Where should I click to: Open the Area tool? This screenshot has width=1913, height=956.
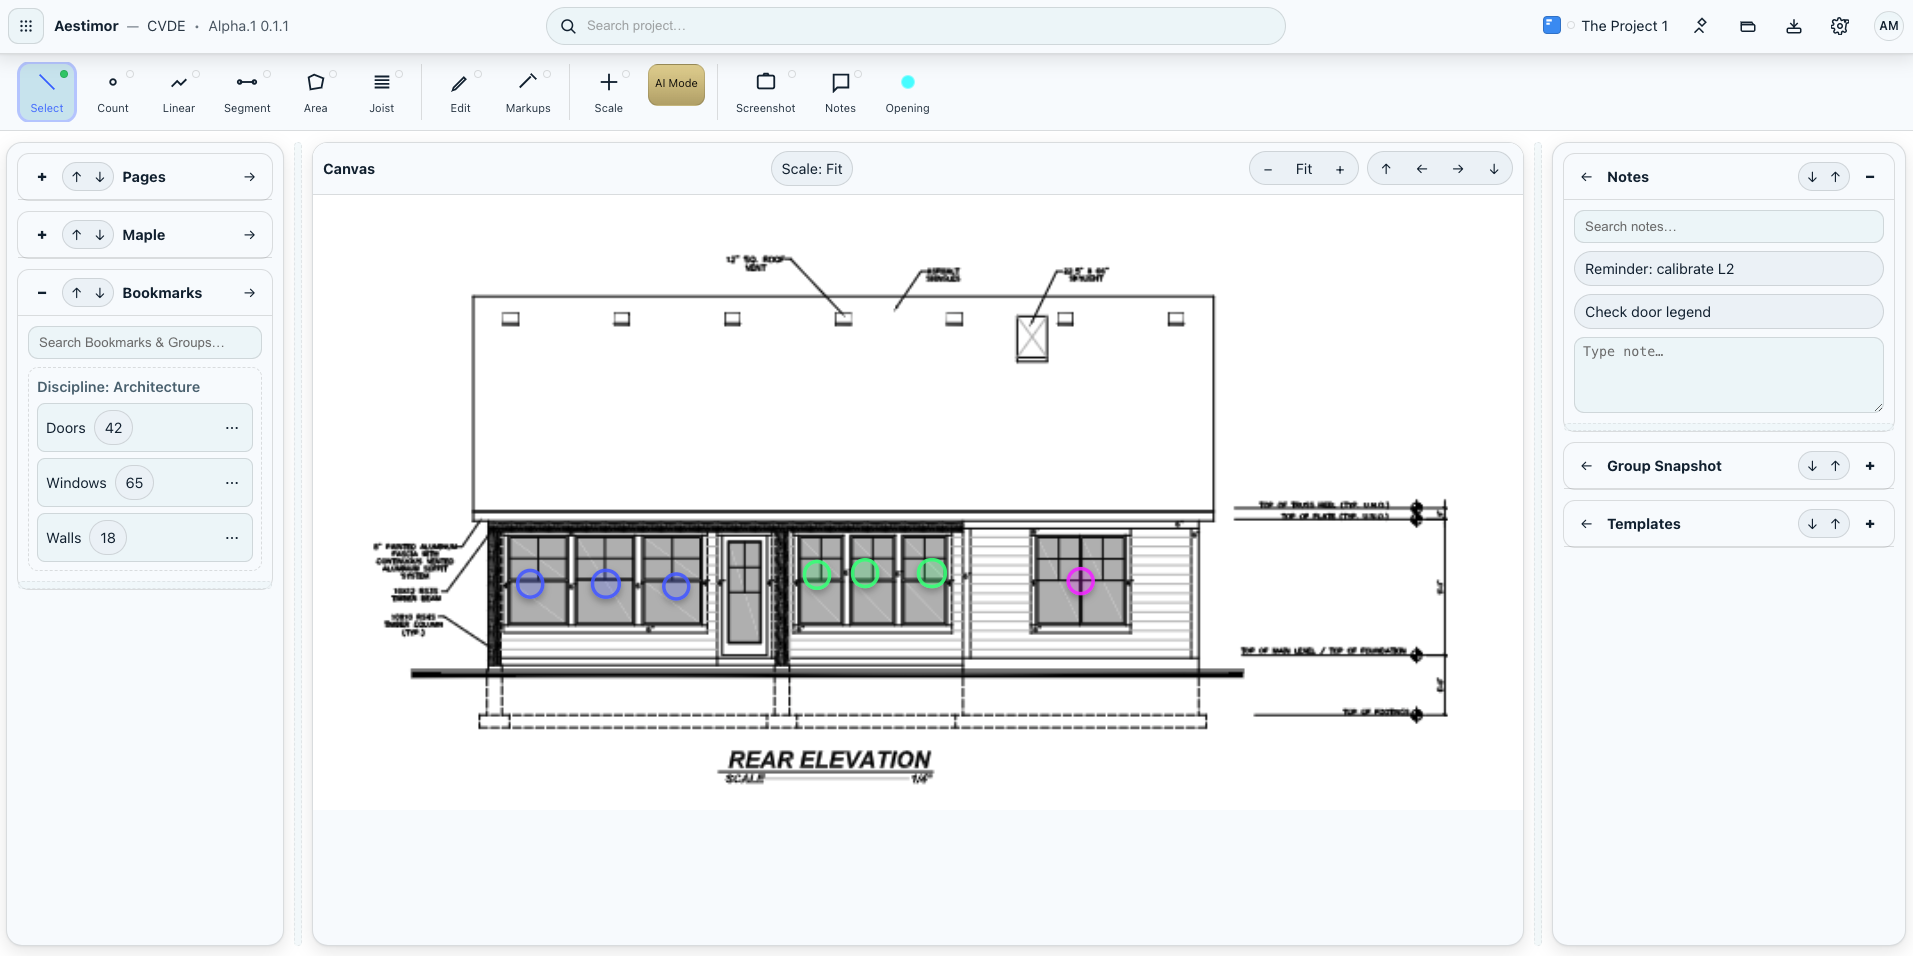tap(315, 91)
